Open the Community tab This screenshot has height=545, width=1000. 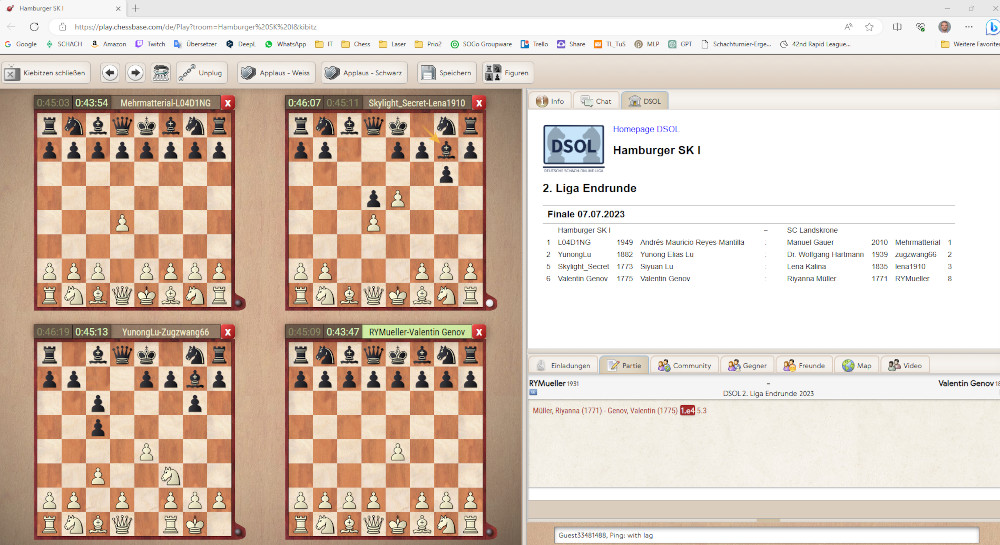[x=684, y=366]
